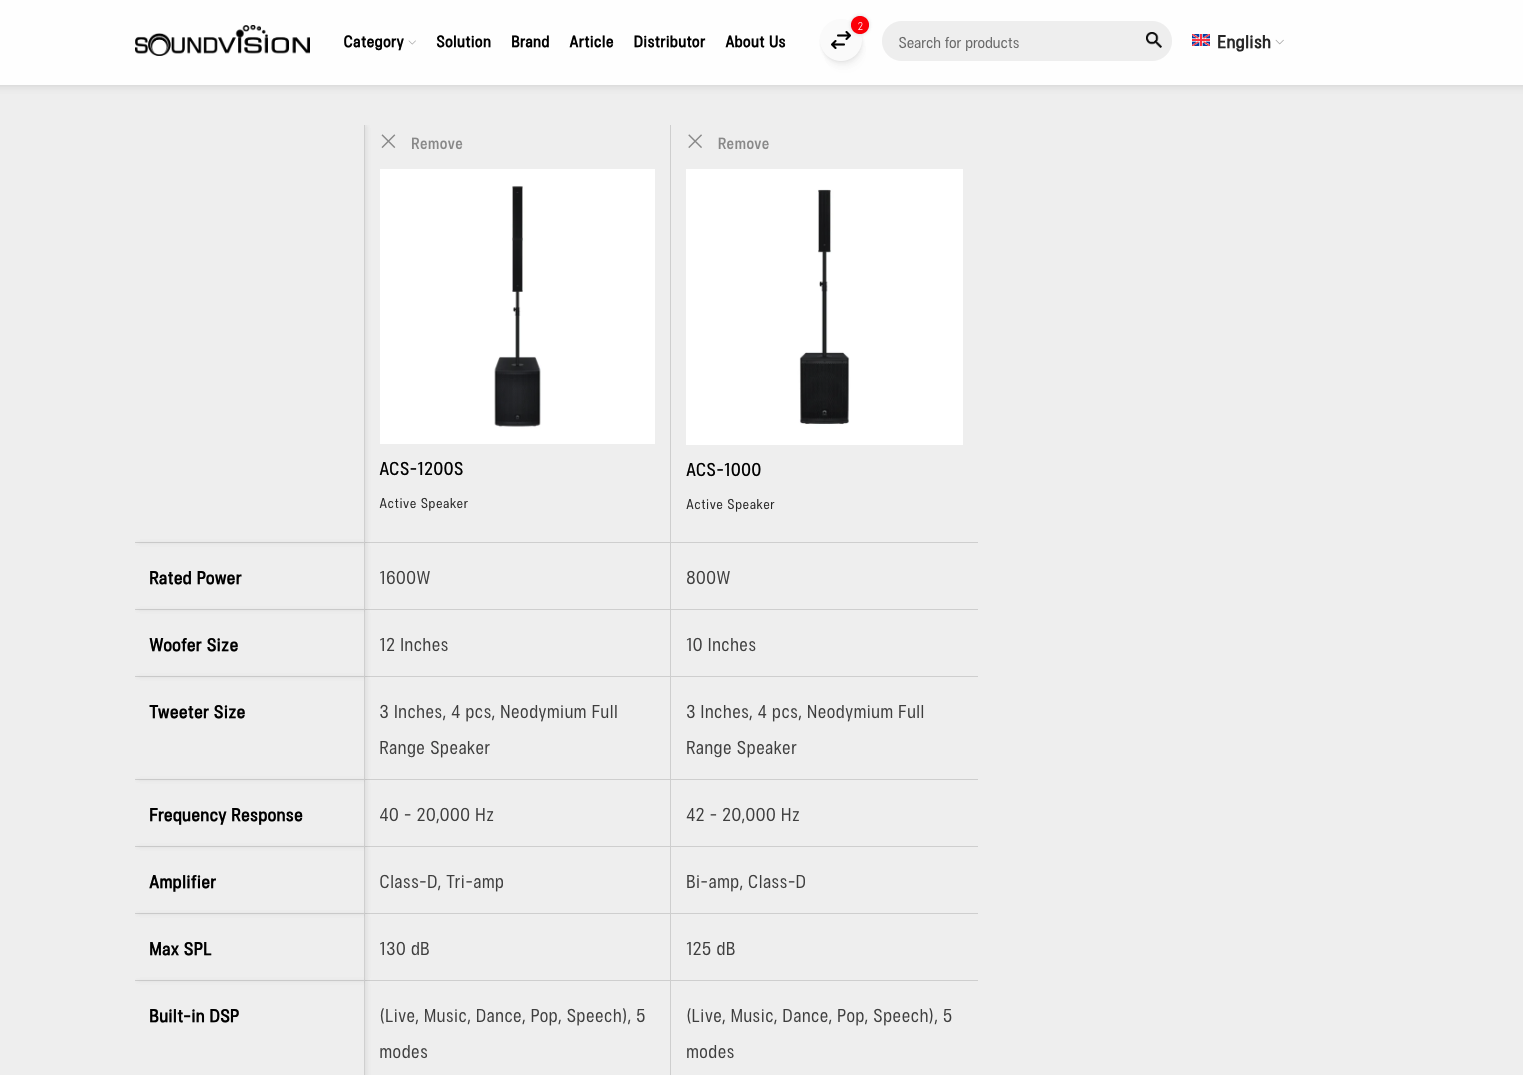1523x1075 pixels.
Task: Click the search magnifier icon
Action: tap(1153, 41)
